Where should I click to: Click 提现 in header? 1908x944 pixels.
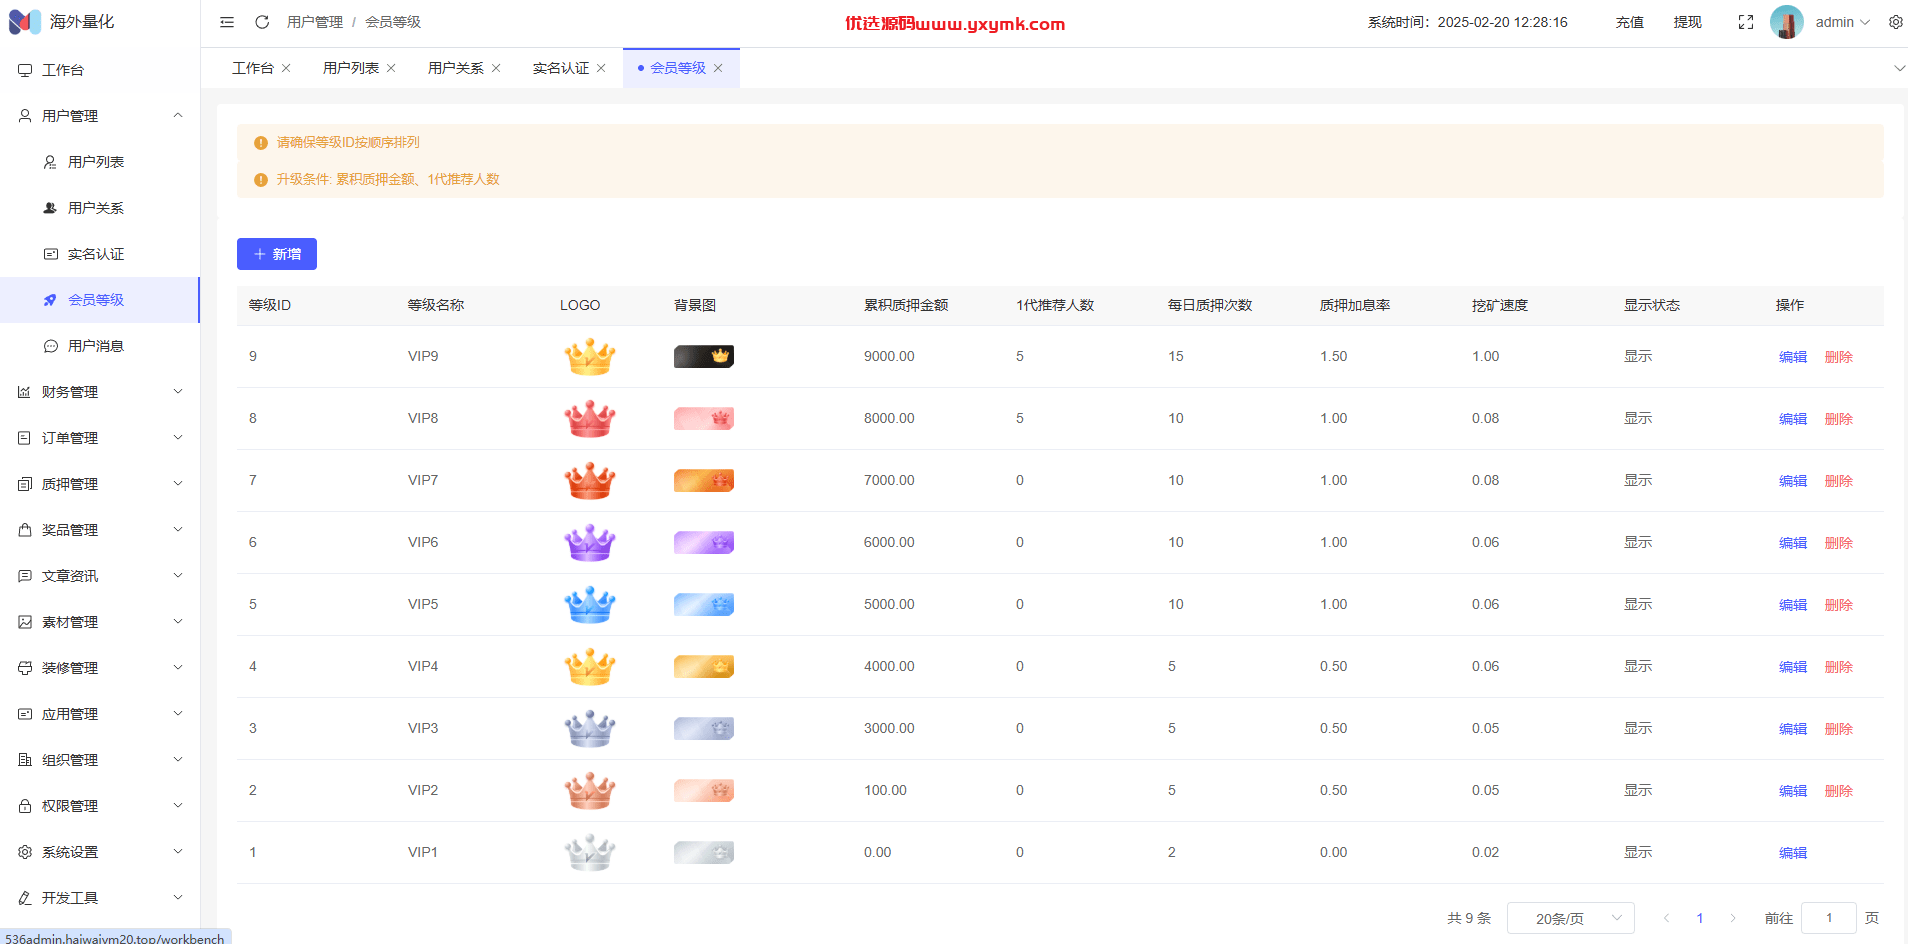1688,22
